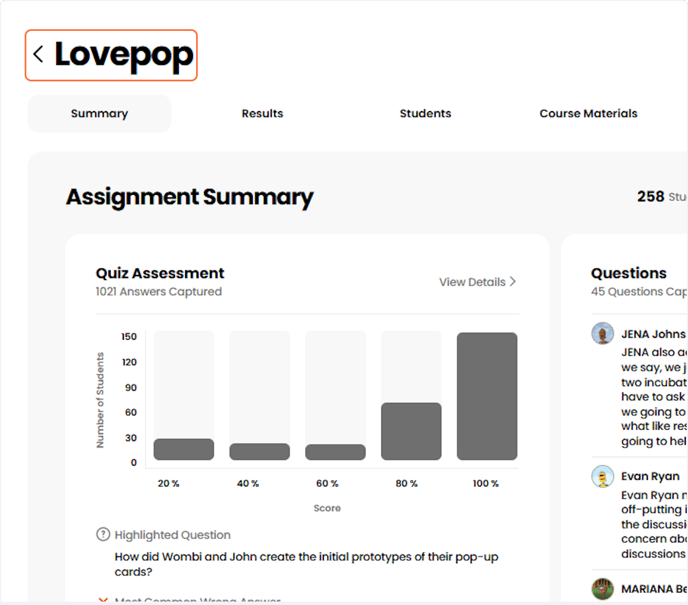Screen dimensions: 688x605
Task: Open the JENA Johns name in Questions
Action: [653, 334]
